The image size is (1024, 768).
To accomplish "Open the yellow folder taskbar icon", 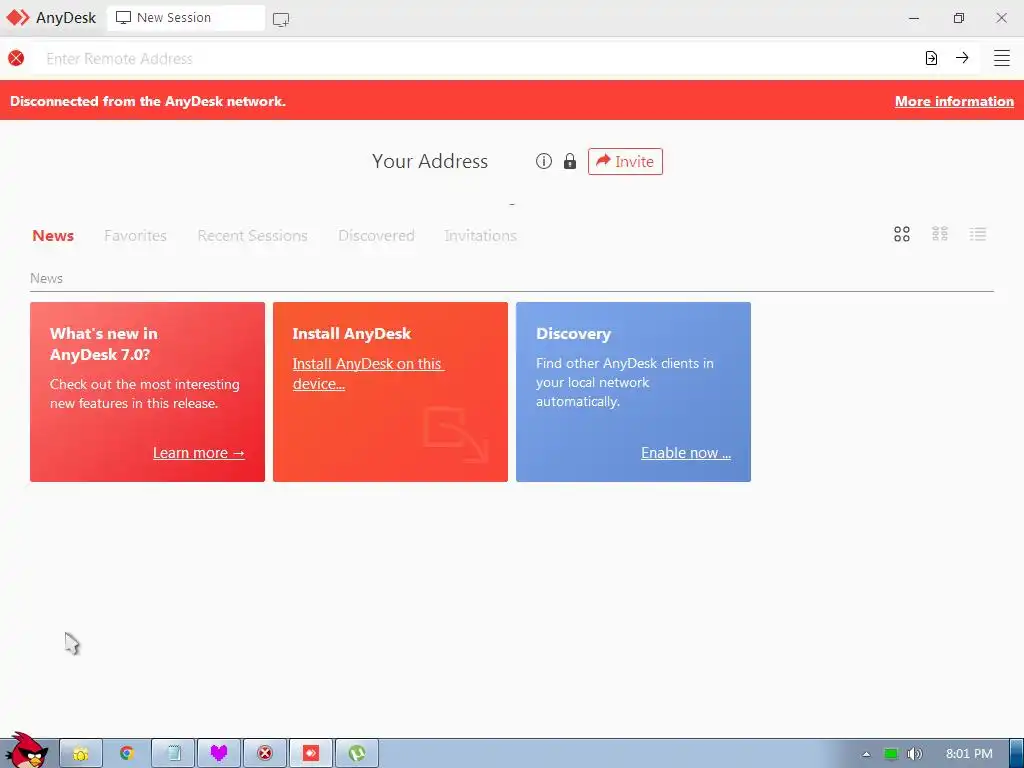I will (x=81, y=753).
